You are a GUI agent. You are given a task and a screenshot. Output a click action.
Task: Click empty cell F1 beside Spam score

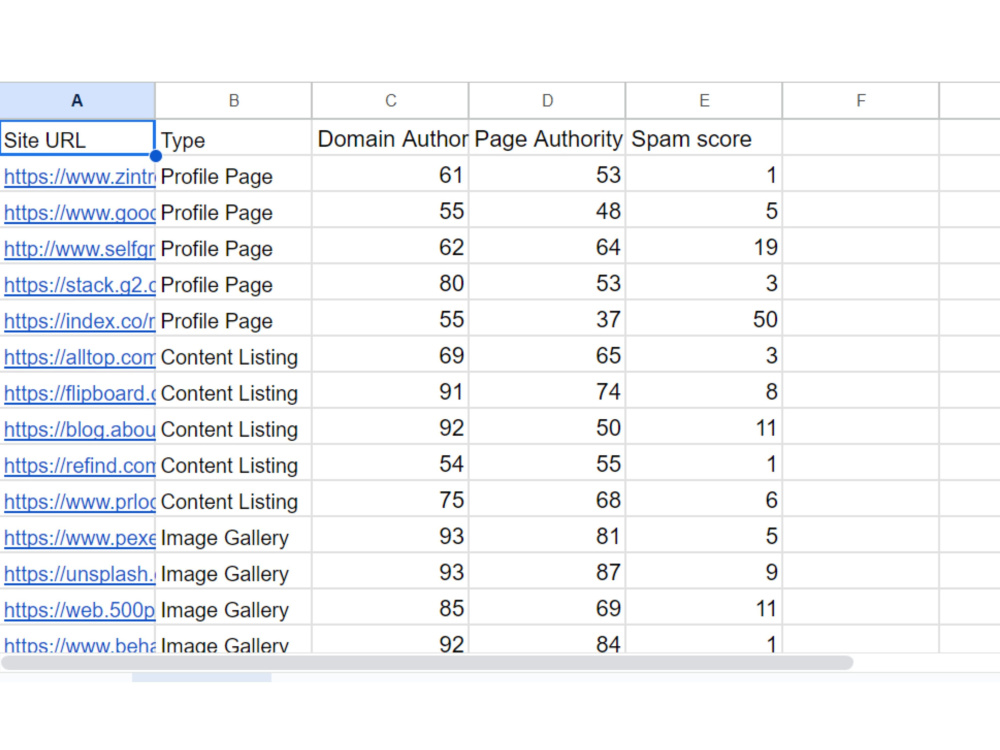pos(861,138)
